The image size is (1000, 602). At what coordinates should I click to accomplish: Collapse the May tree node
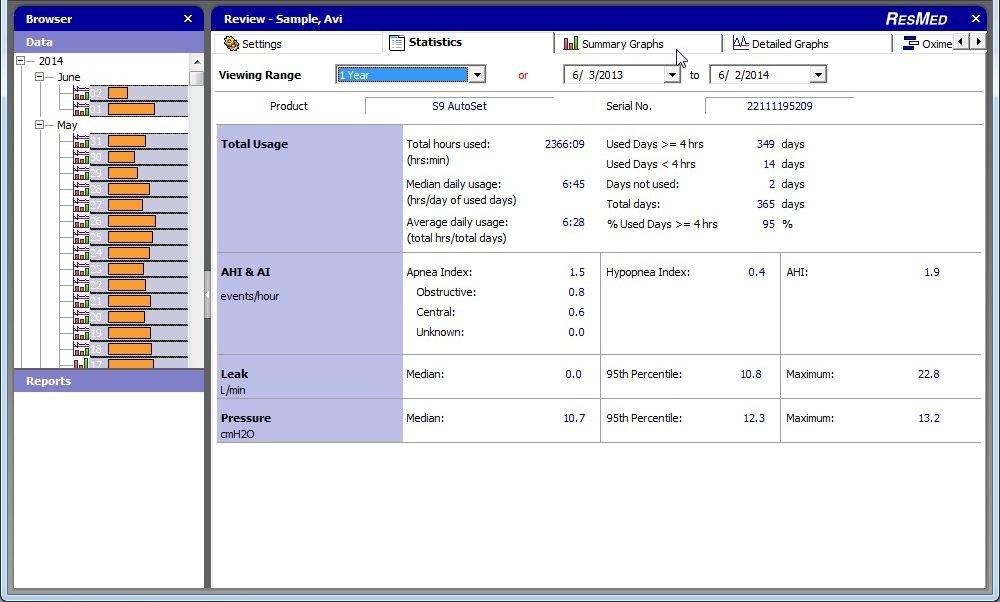coord(40,124)
